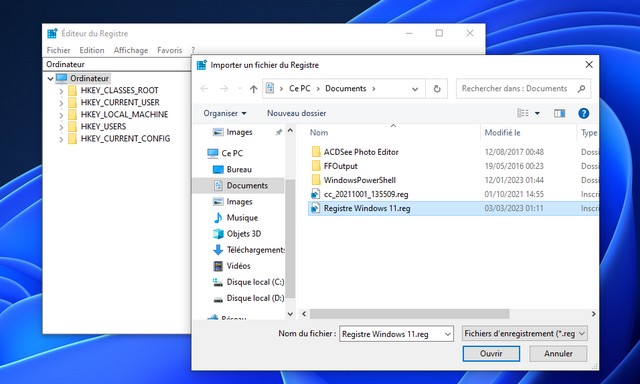640x384 pixels.
Task: Click HKEY_CLASSES_ROOT folder icon
Action: point(72,90)
